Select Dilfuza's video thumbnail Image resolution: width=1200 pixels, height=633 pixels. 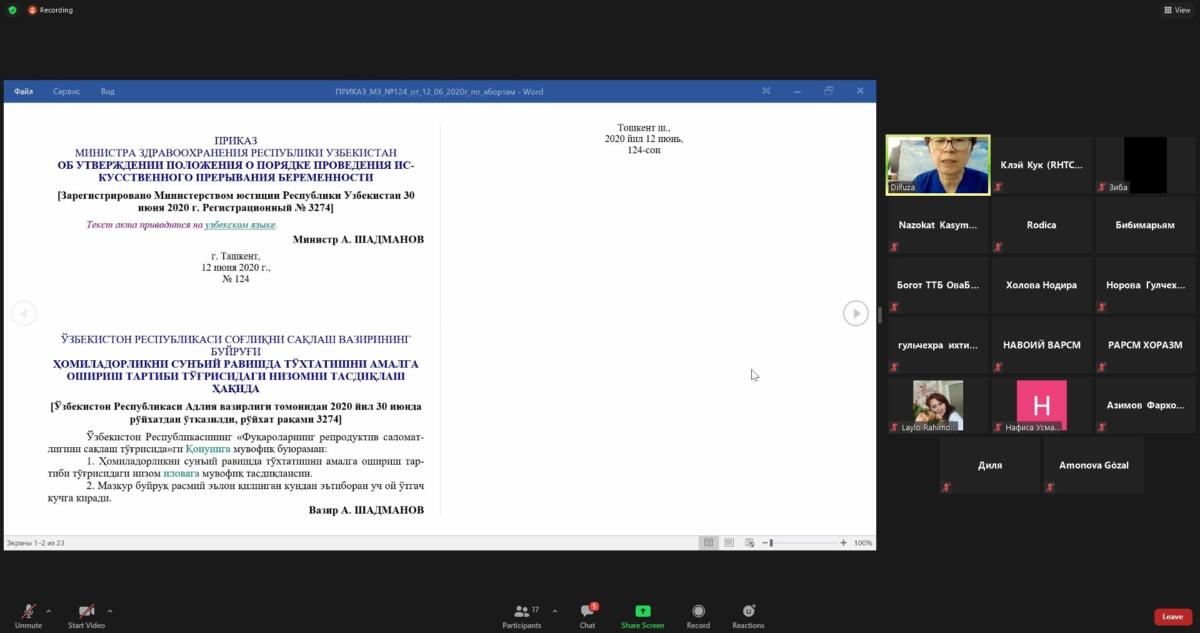[938, 165]
